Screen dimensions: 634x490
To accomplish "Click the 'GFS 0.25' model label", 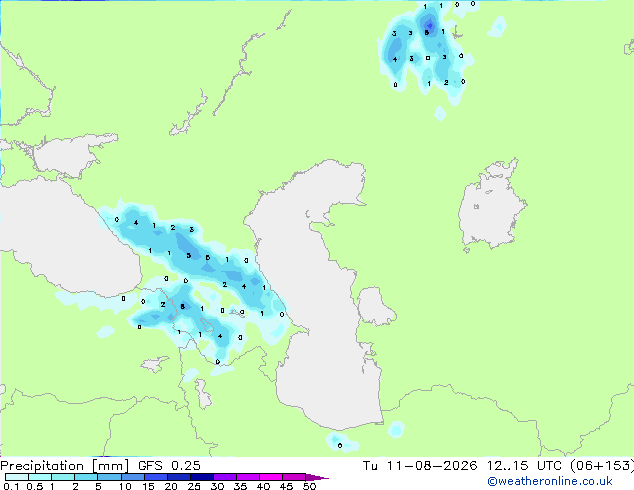I will click(x=169, y=465).
